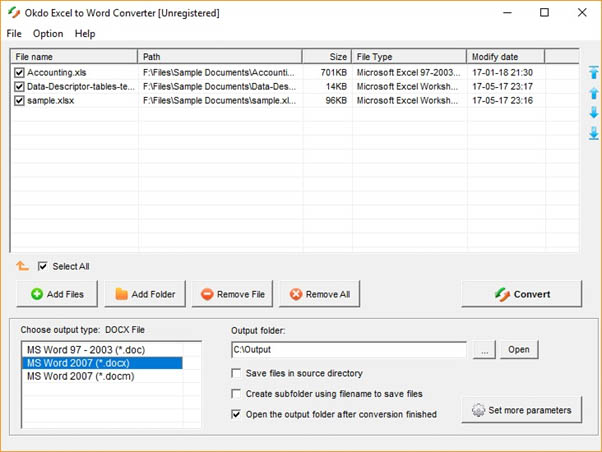Move selected file to bottom arrow icon

pos(594,133)
